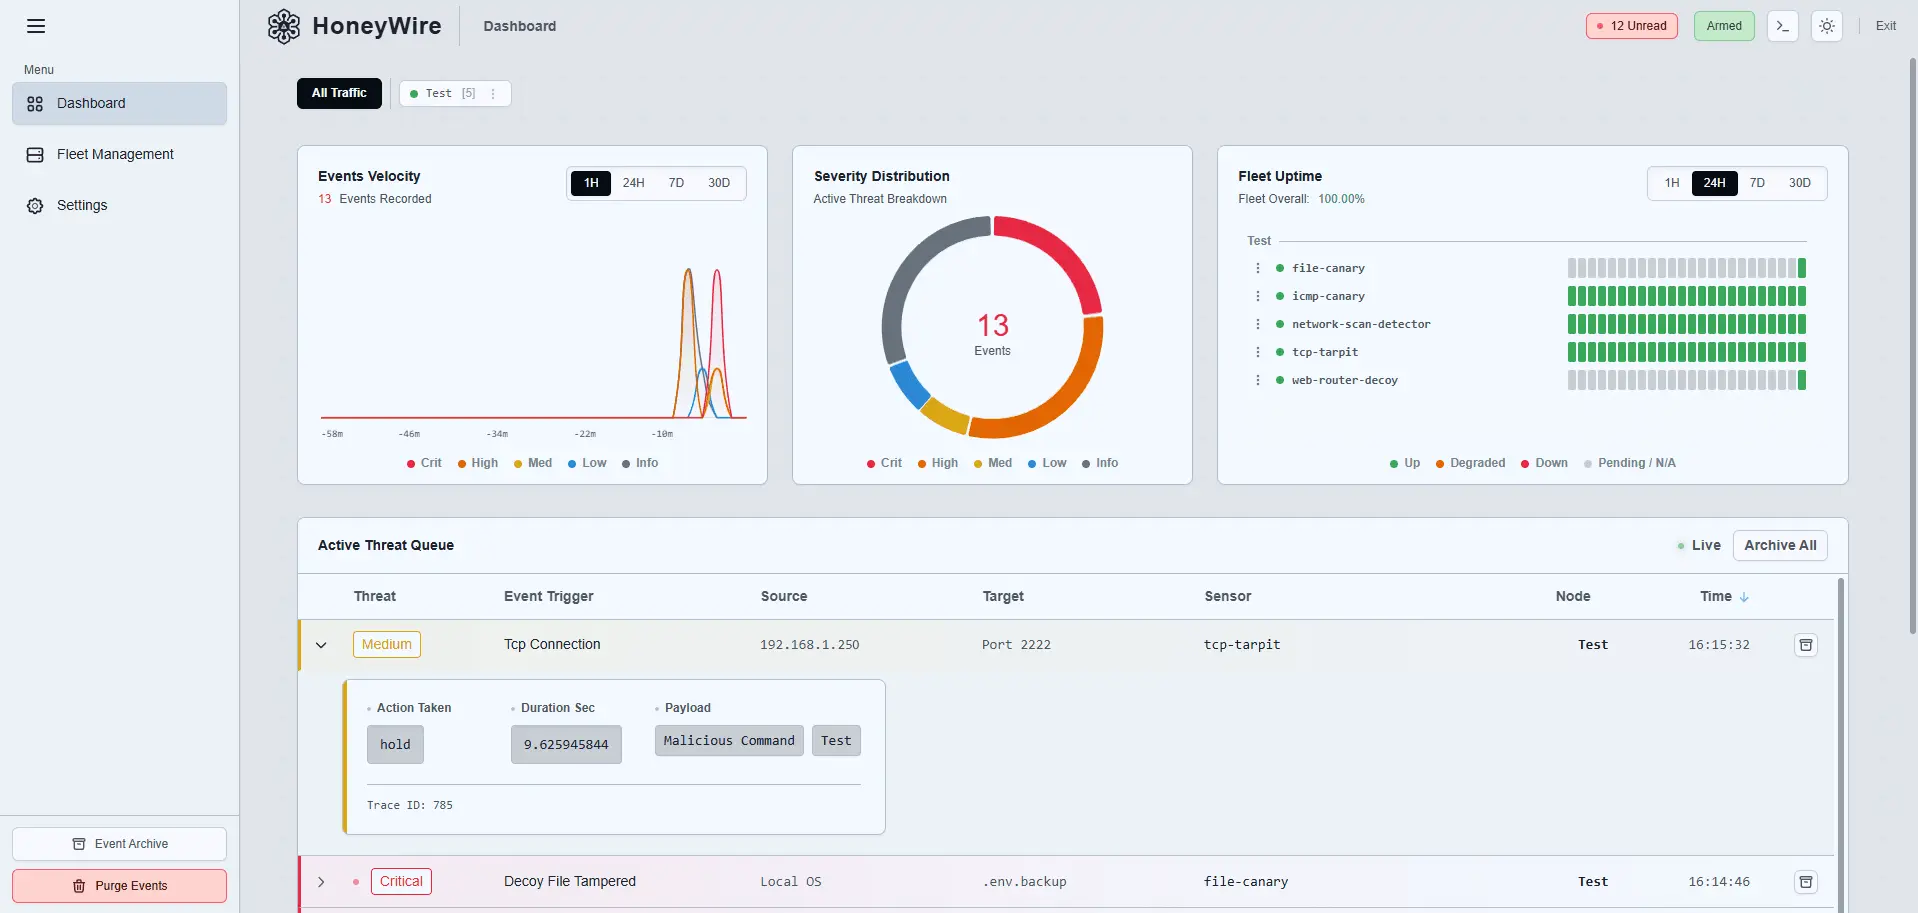1918x913 pixels.
Task: Click the Medium severity badge
Action: [387, 645]
